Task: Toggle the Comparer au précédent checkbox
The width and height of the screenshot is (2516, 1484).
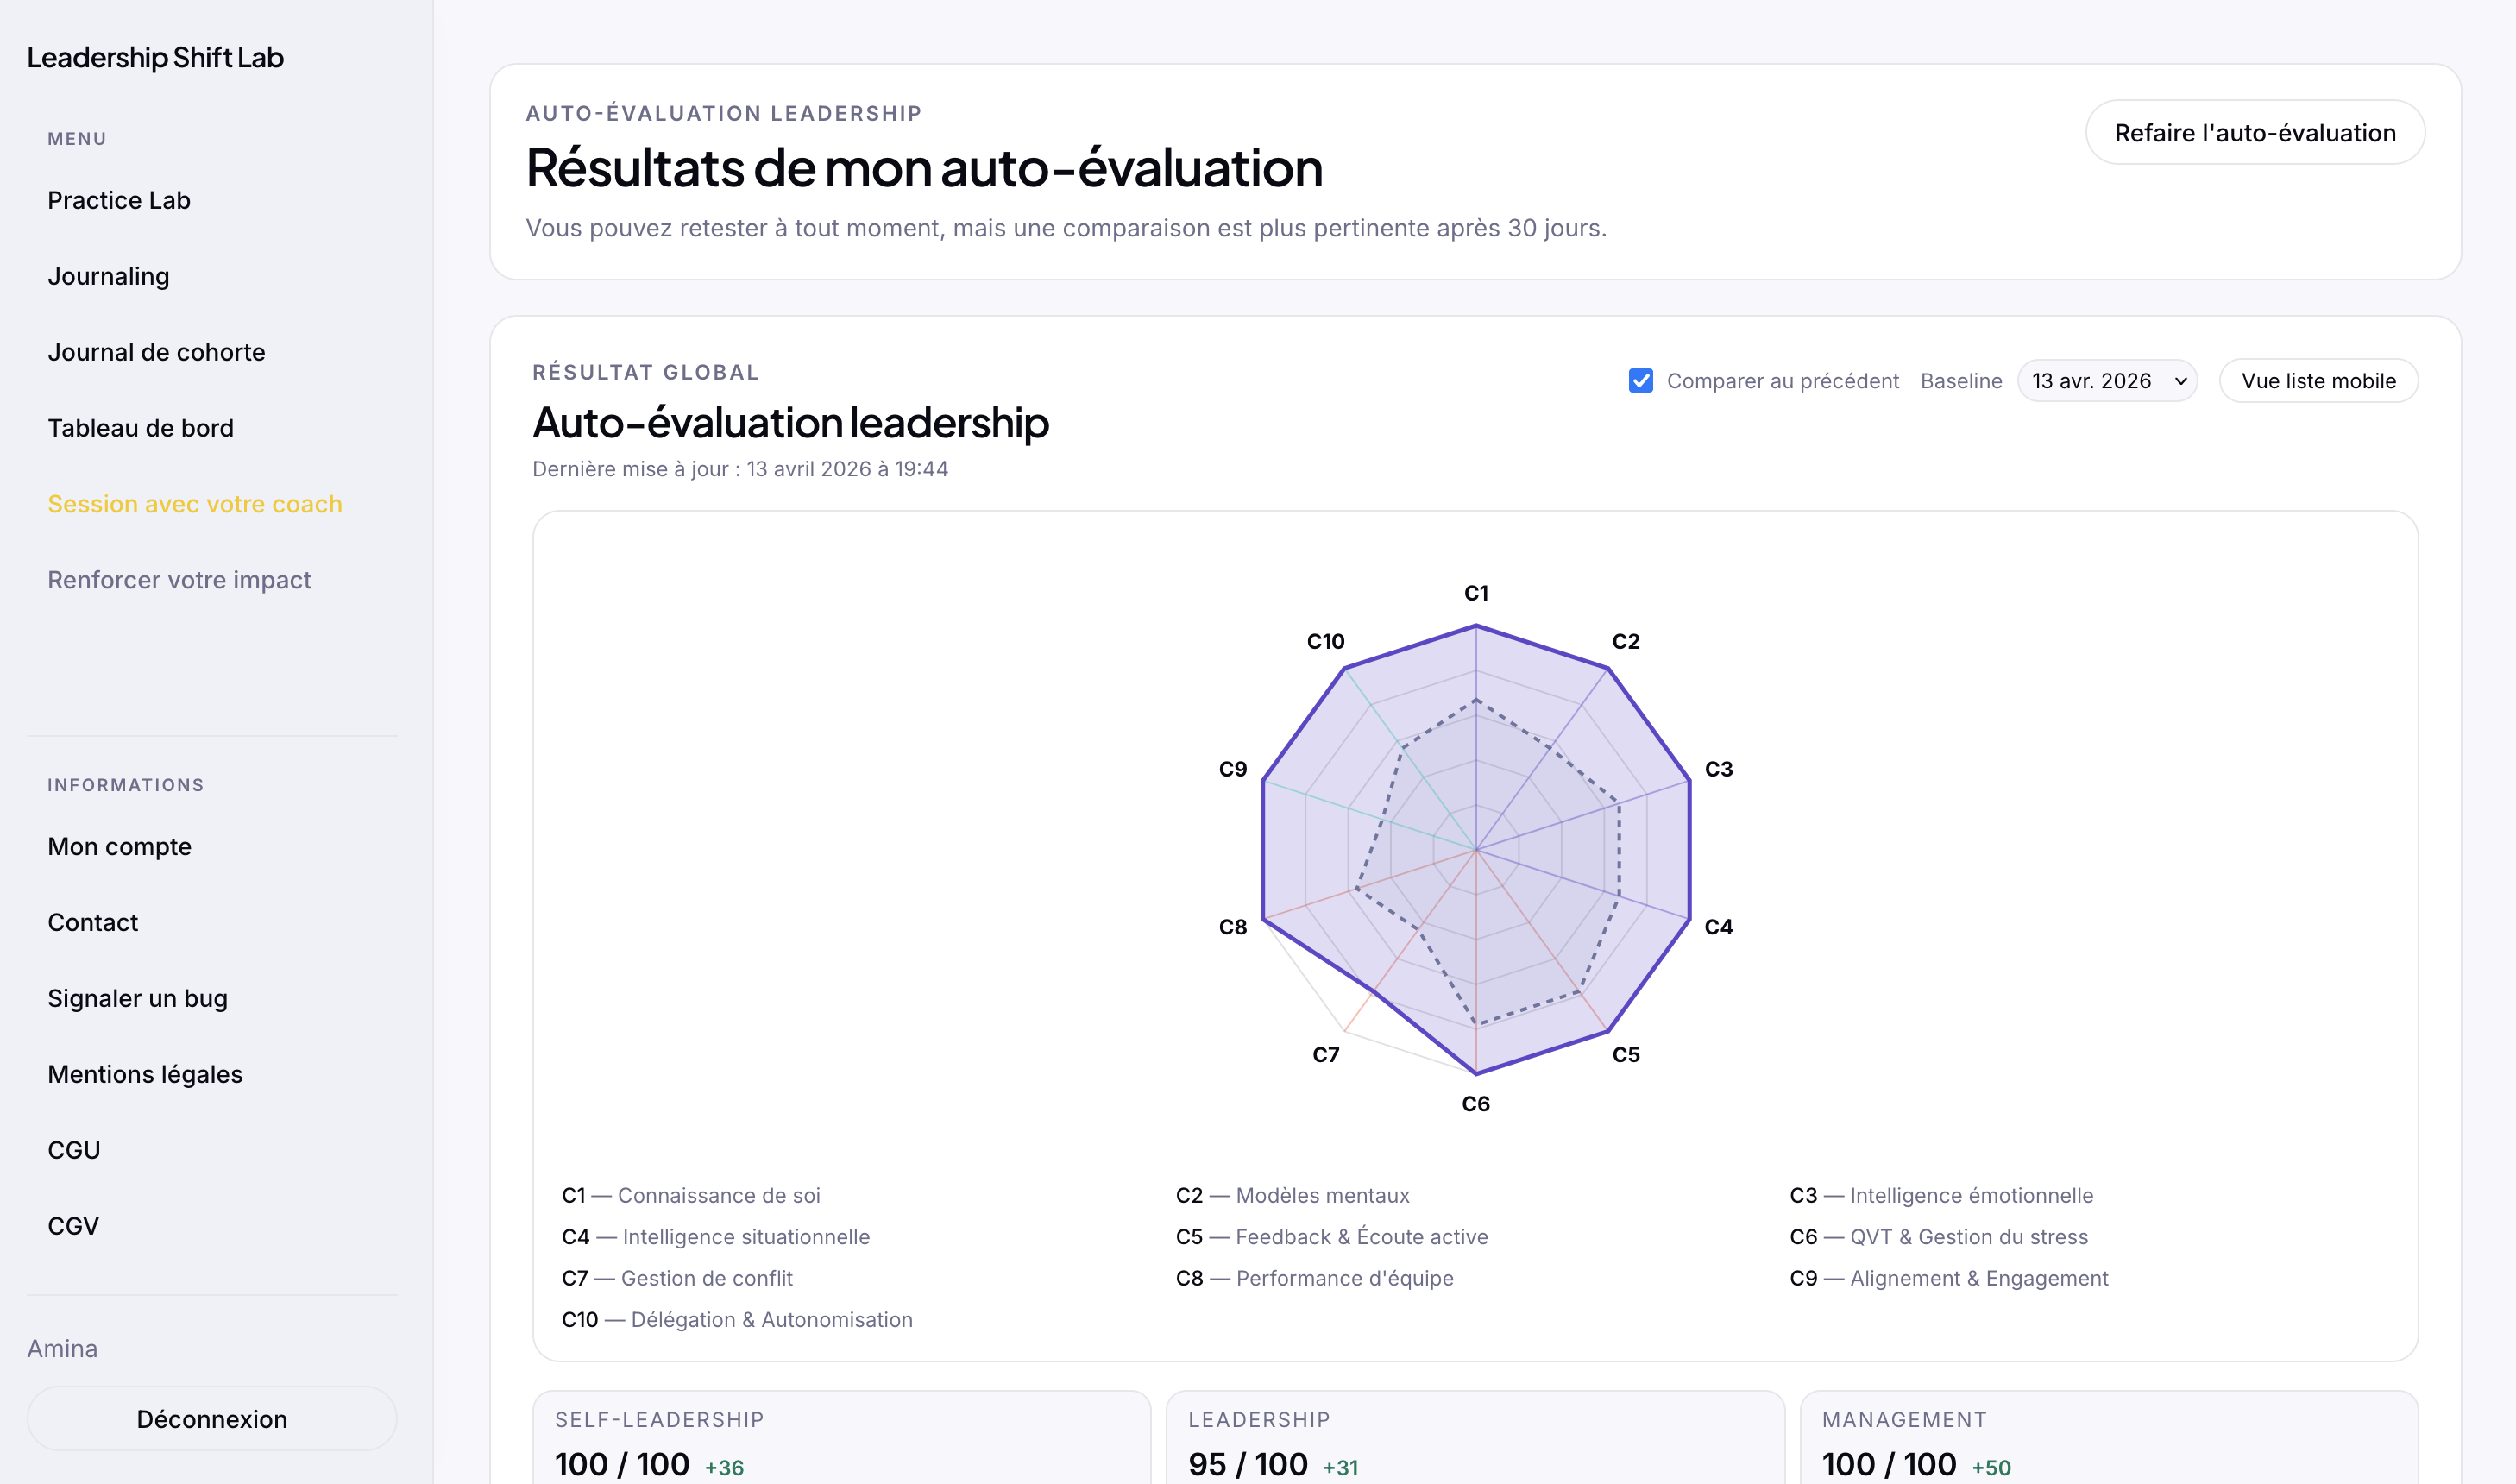Action: pos(1640,381)
